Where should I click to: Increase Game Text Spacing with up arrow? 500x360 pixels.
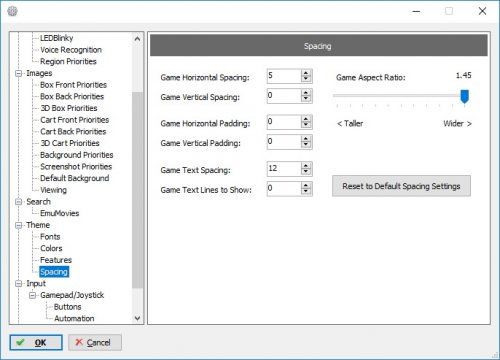point(306,165)
